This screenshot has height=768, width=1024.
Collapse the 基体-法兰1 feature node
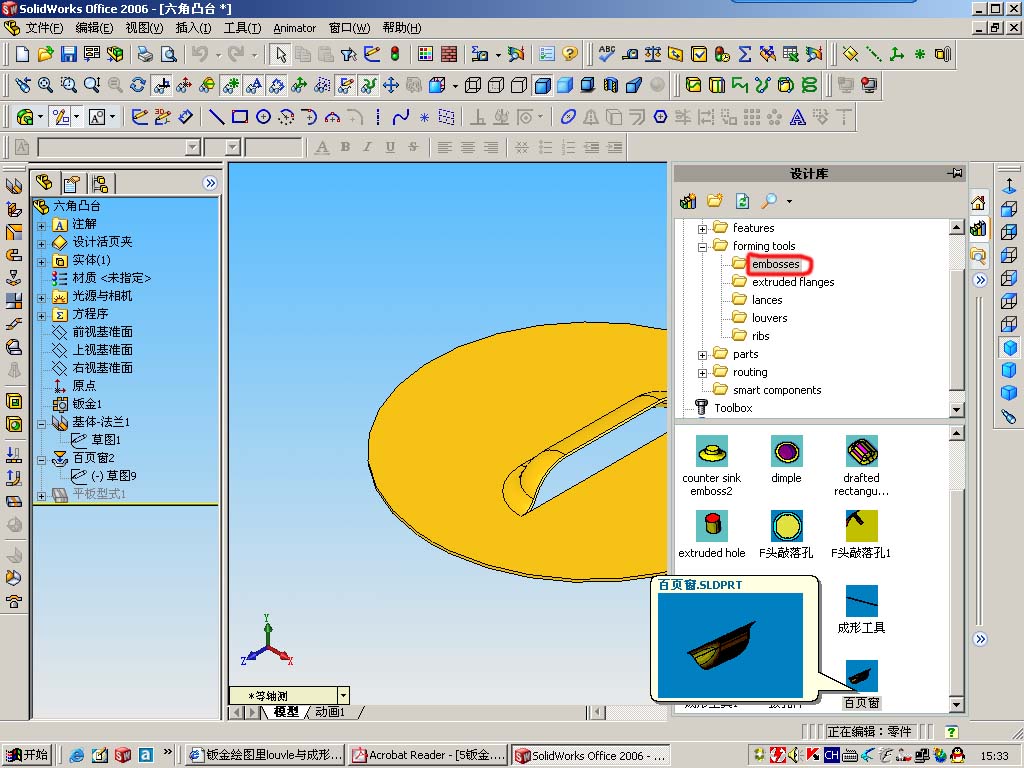pyautogui.click(x=41, y=424)
